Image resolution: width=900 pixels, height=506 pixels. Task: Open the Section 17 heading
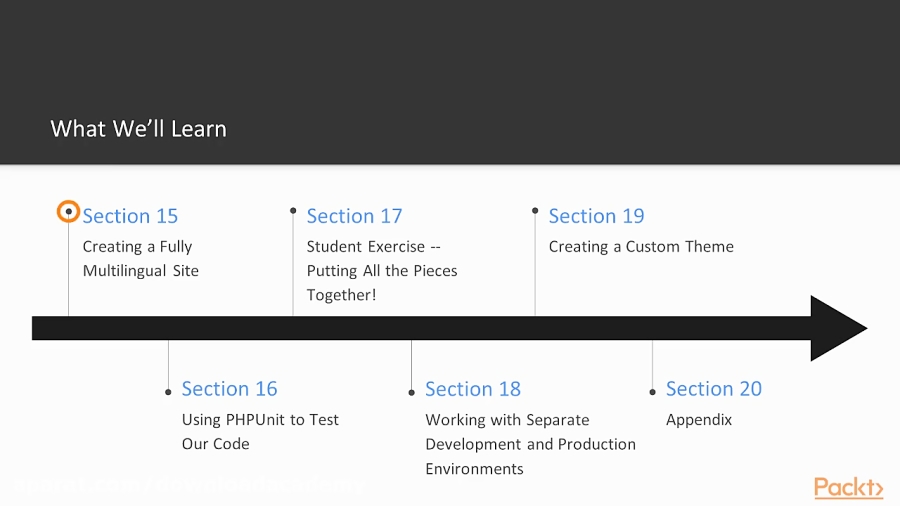pos(354,216)
